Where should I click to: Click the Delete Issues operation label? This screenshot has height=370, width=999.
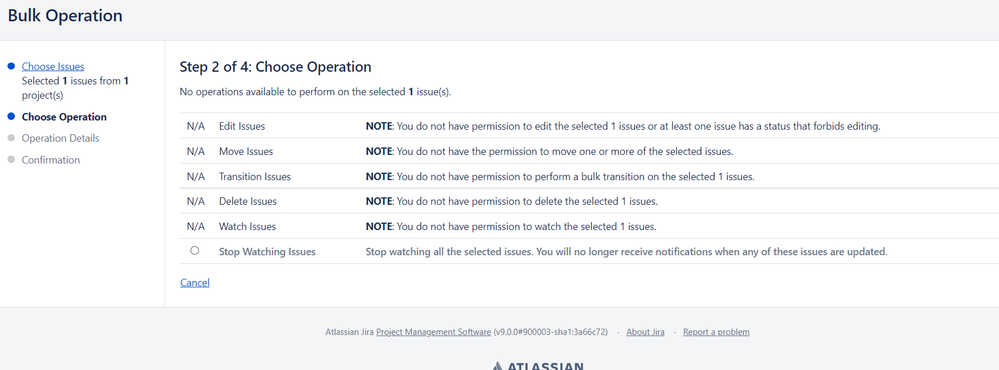tap(248, 201)
